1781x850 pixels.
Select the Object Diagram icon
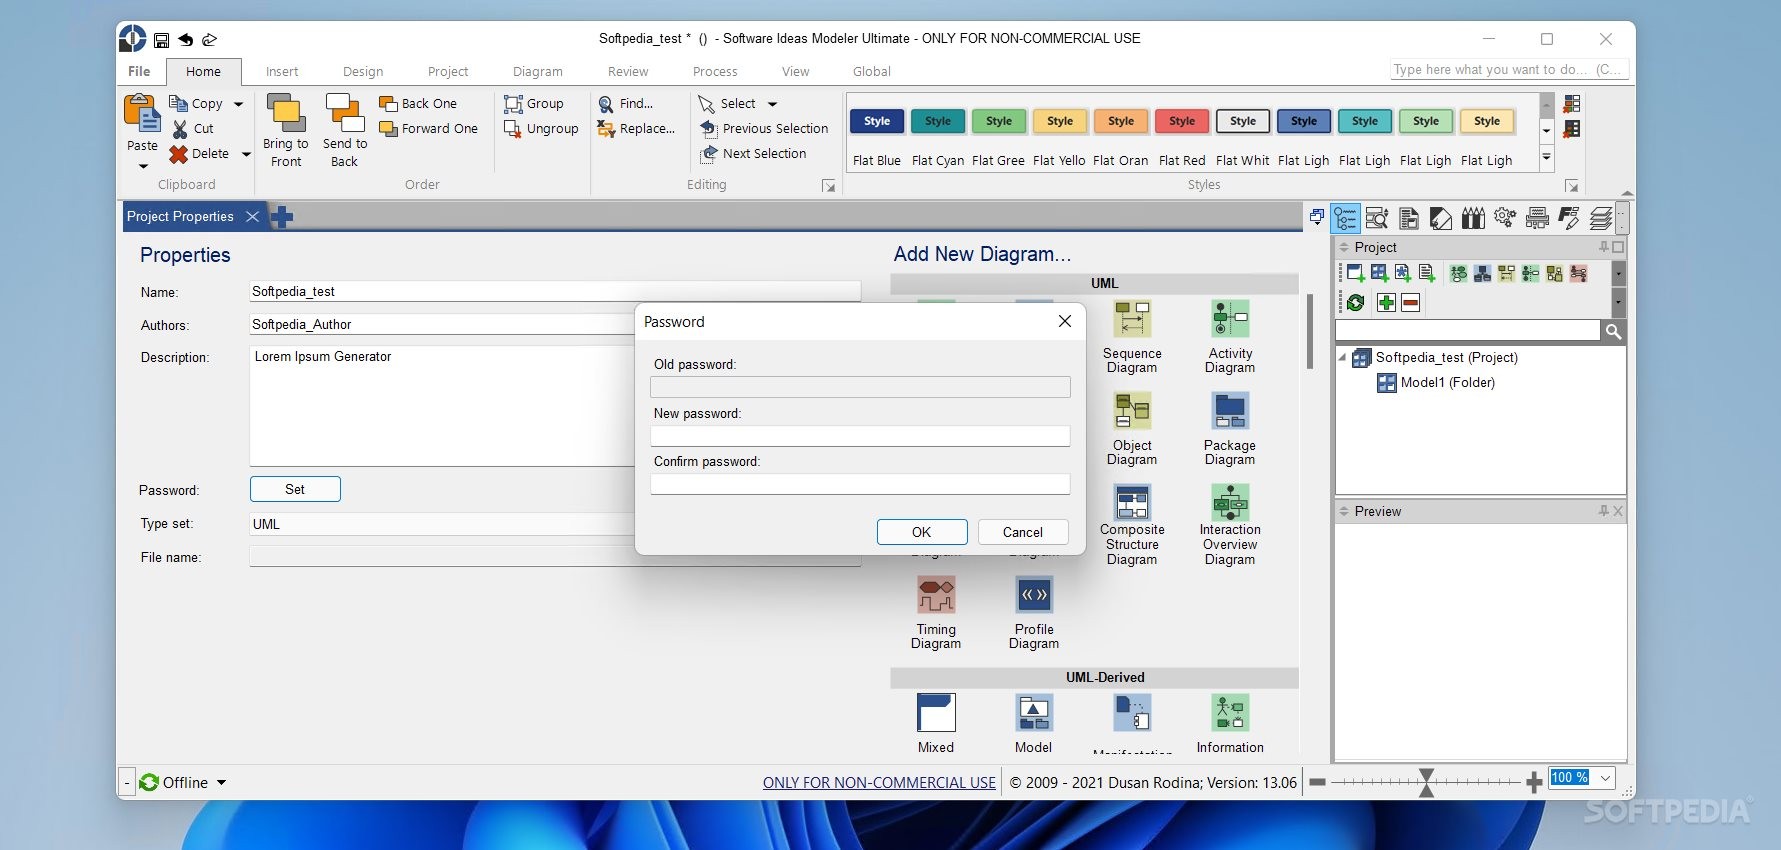click(x=1132, y=411)
